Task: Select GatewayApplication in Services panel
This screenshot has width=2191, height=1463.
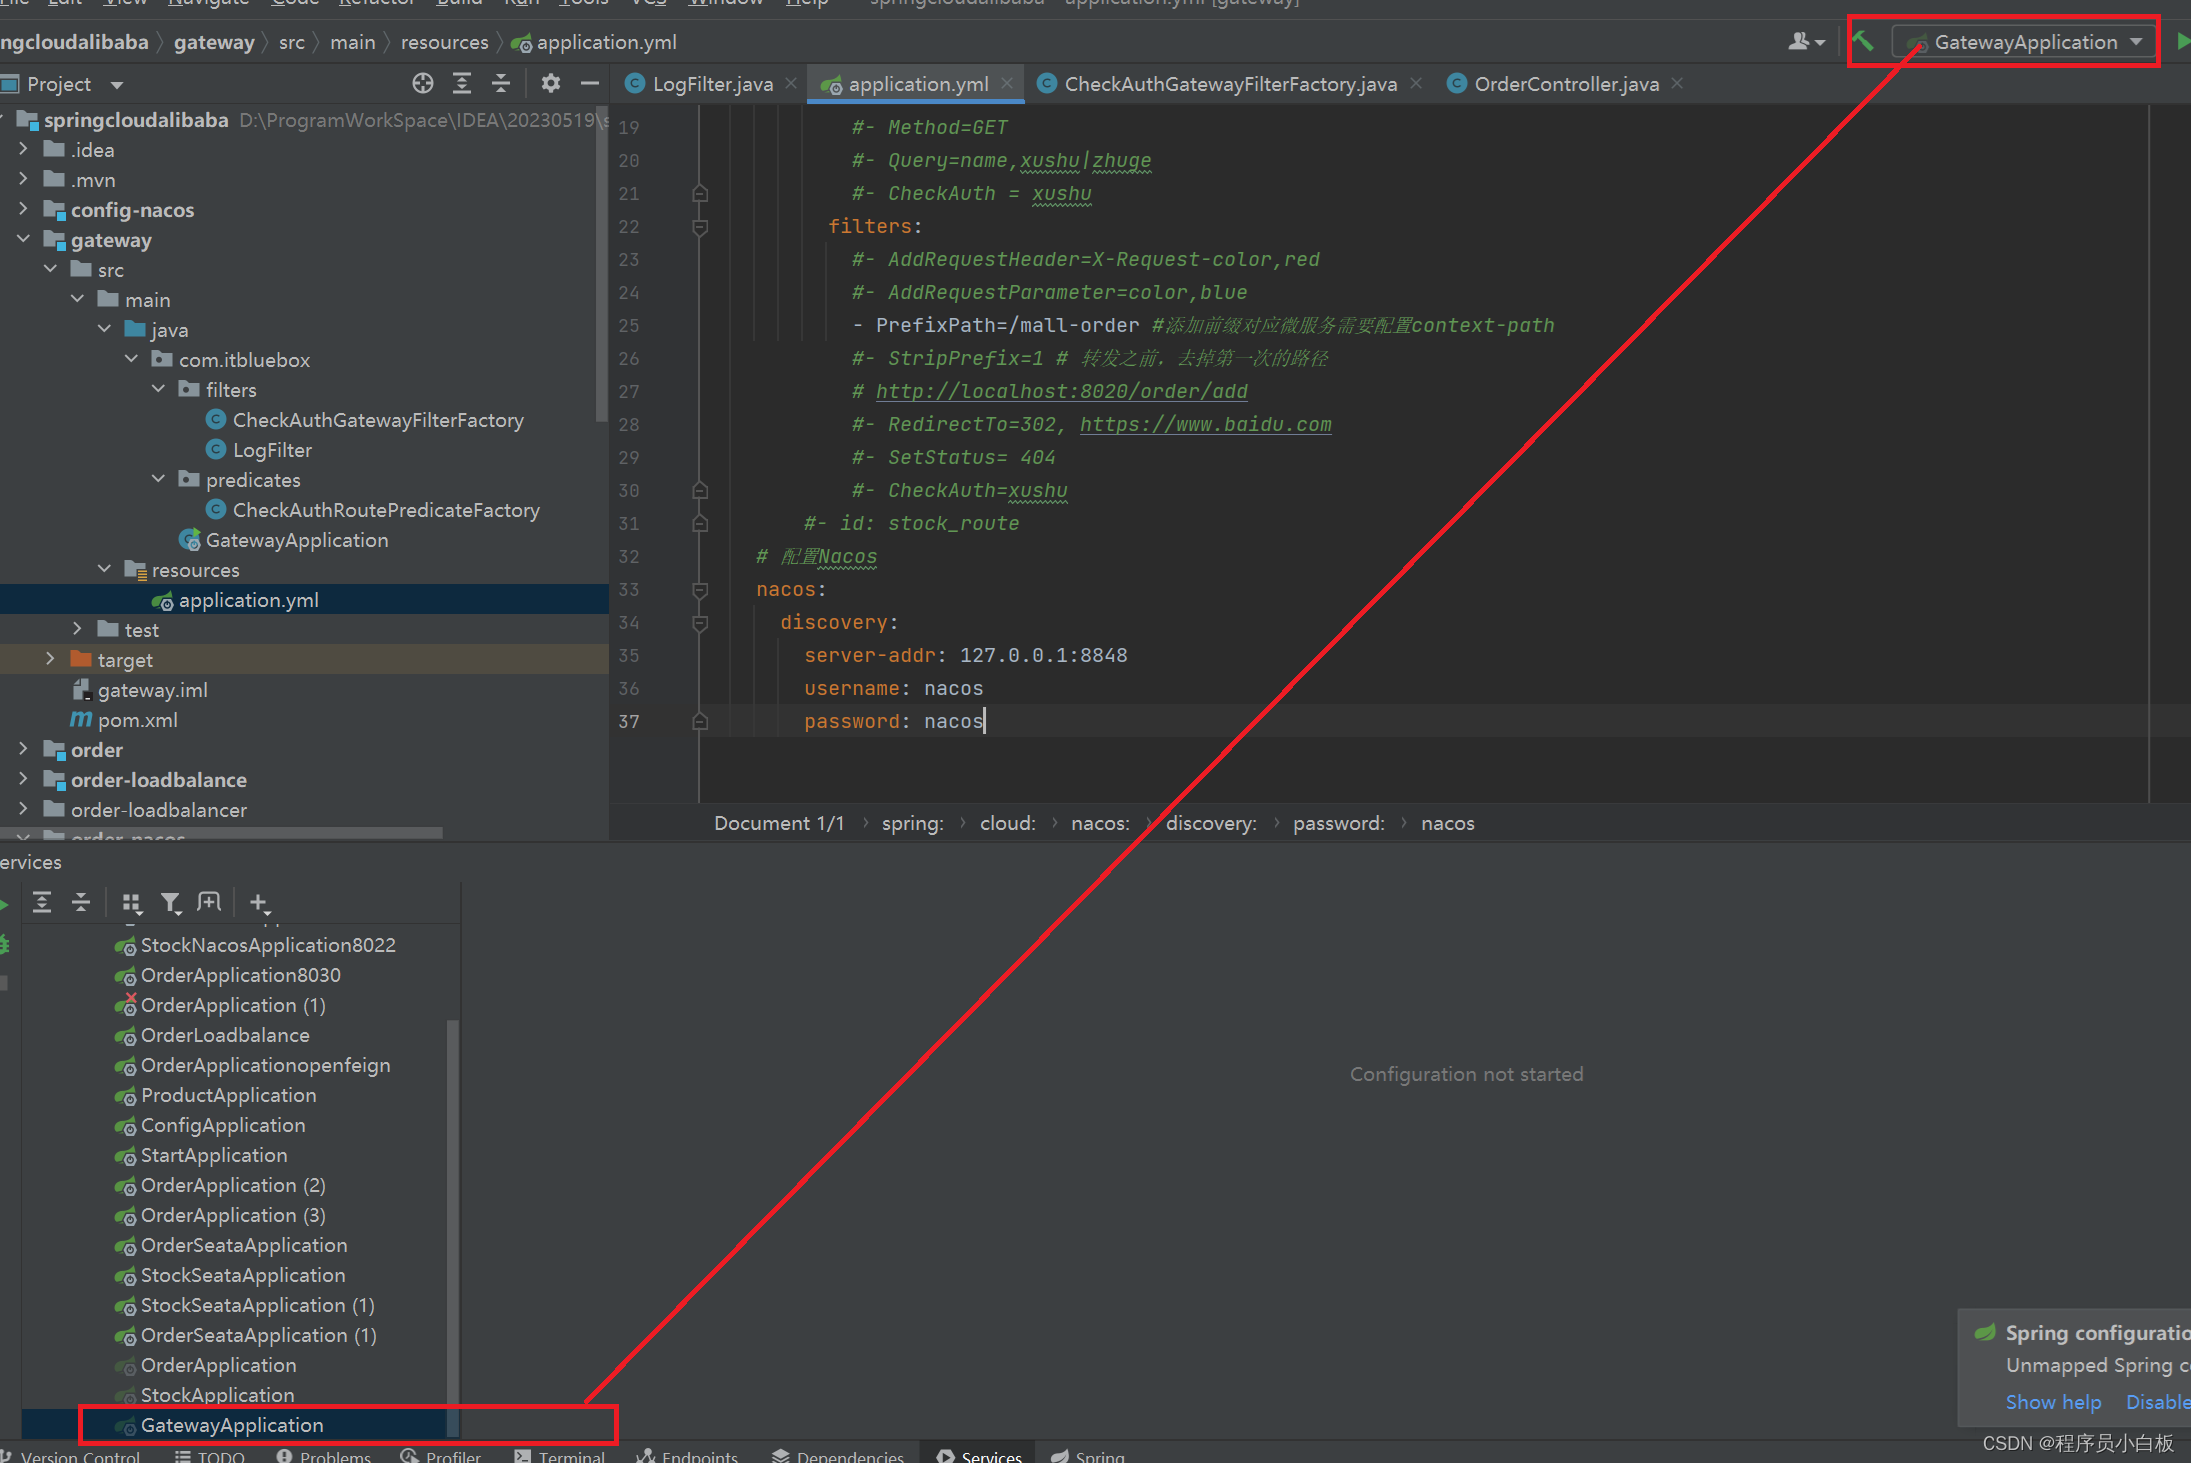Action: [x=229, y=1424]
